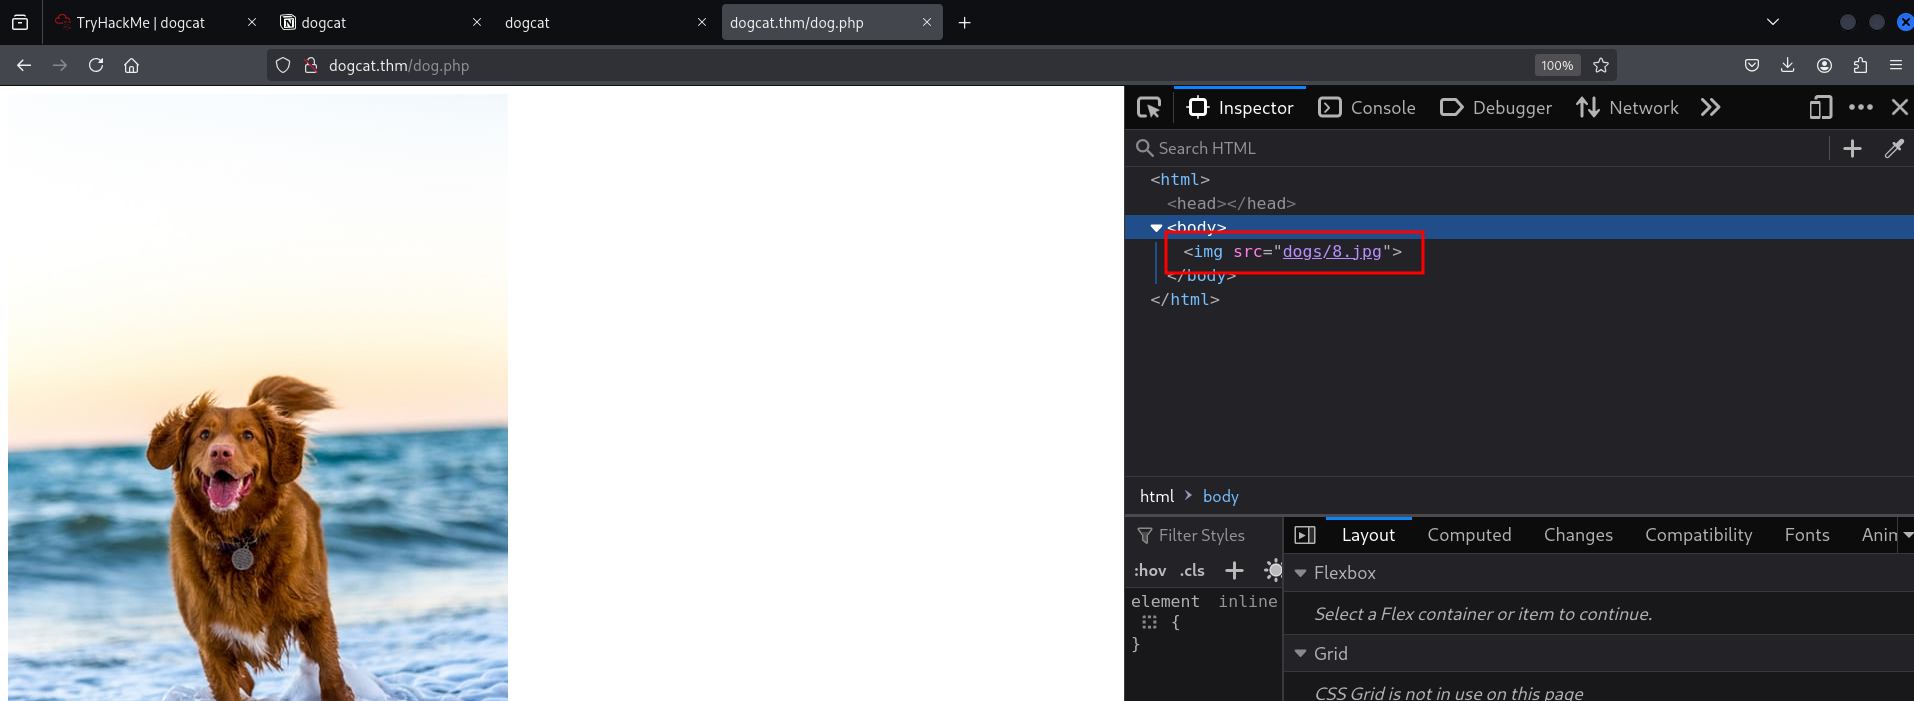Click the Search HTML field
Viewport: 1914px width, 701px height.
pyautogui.click(x=1480, y=149)
